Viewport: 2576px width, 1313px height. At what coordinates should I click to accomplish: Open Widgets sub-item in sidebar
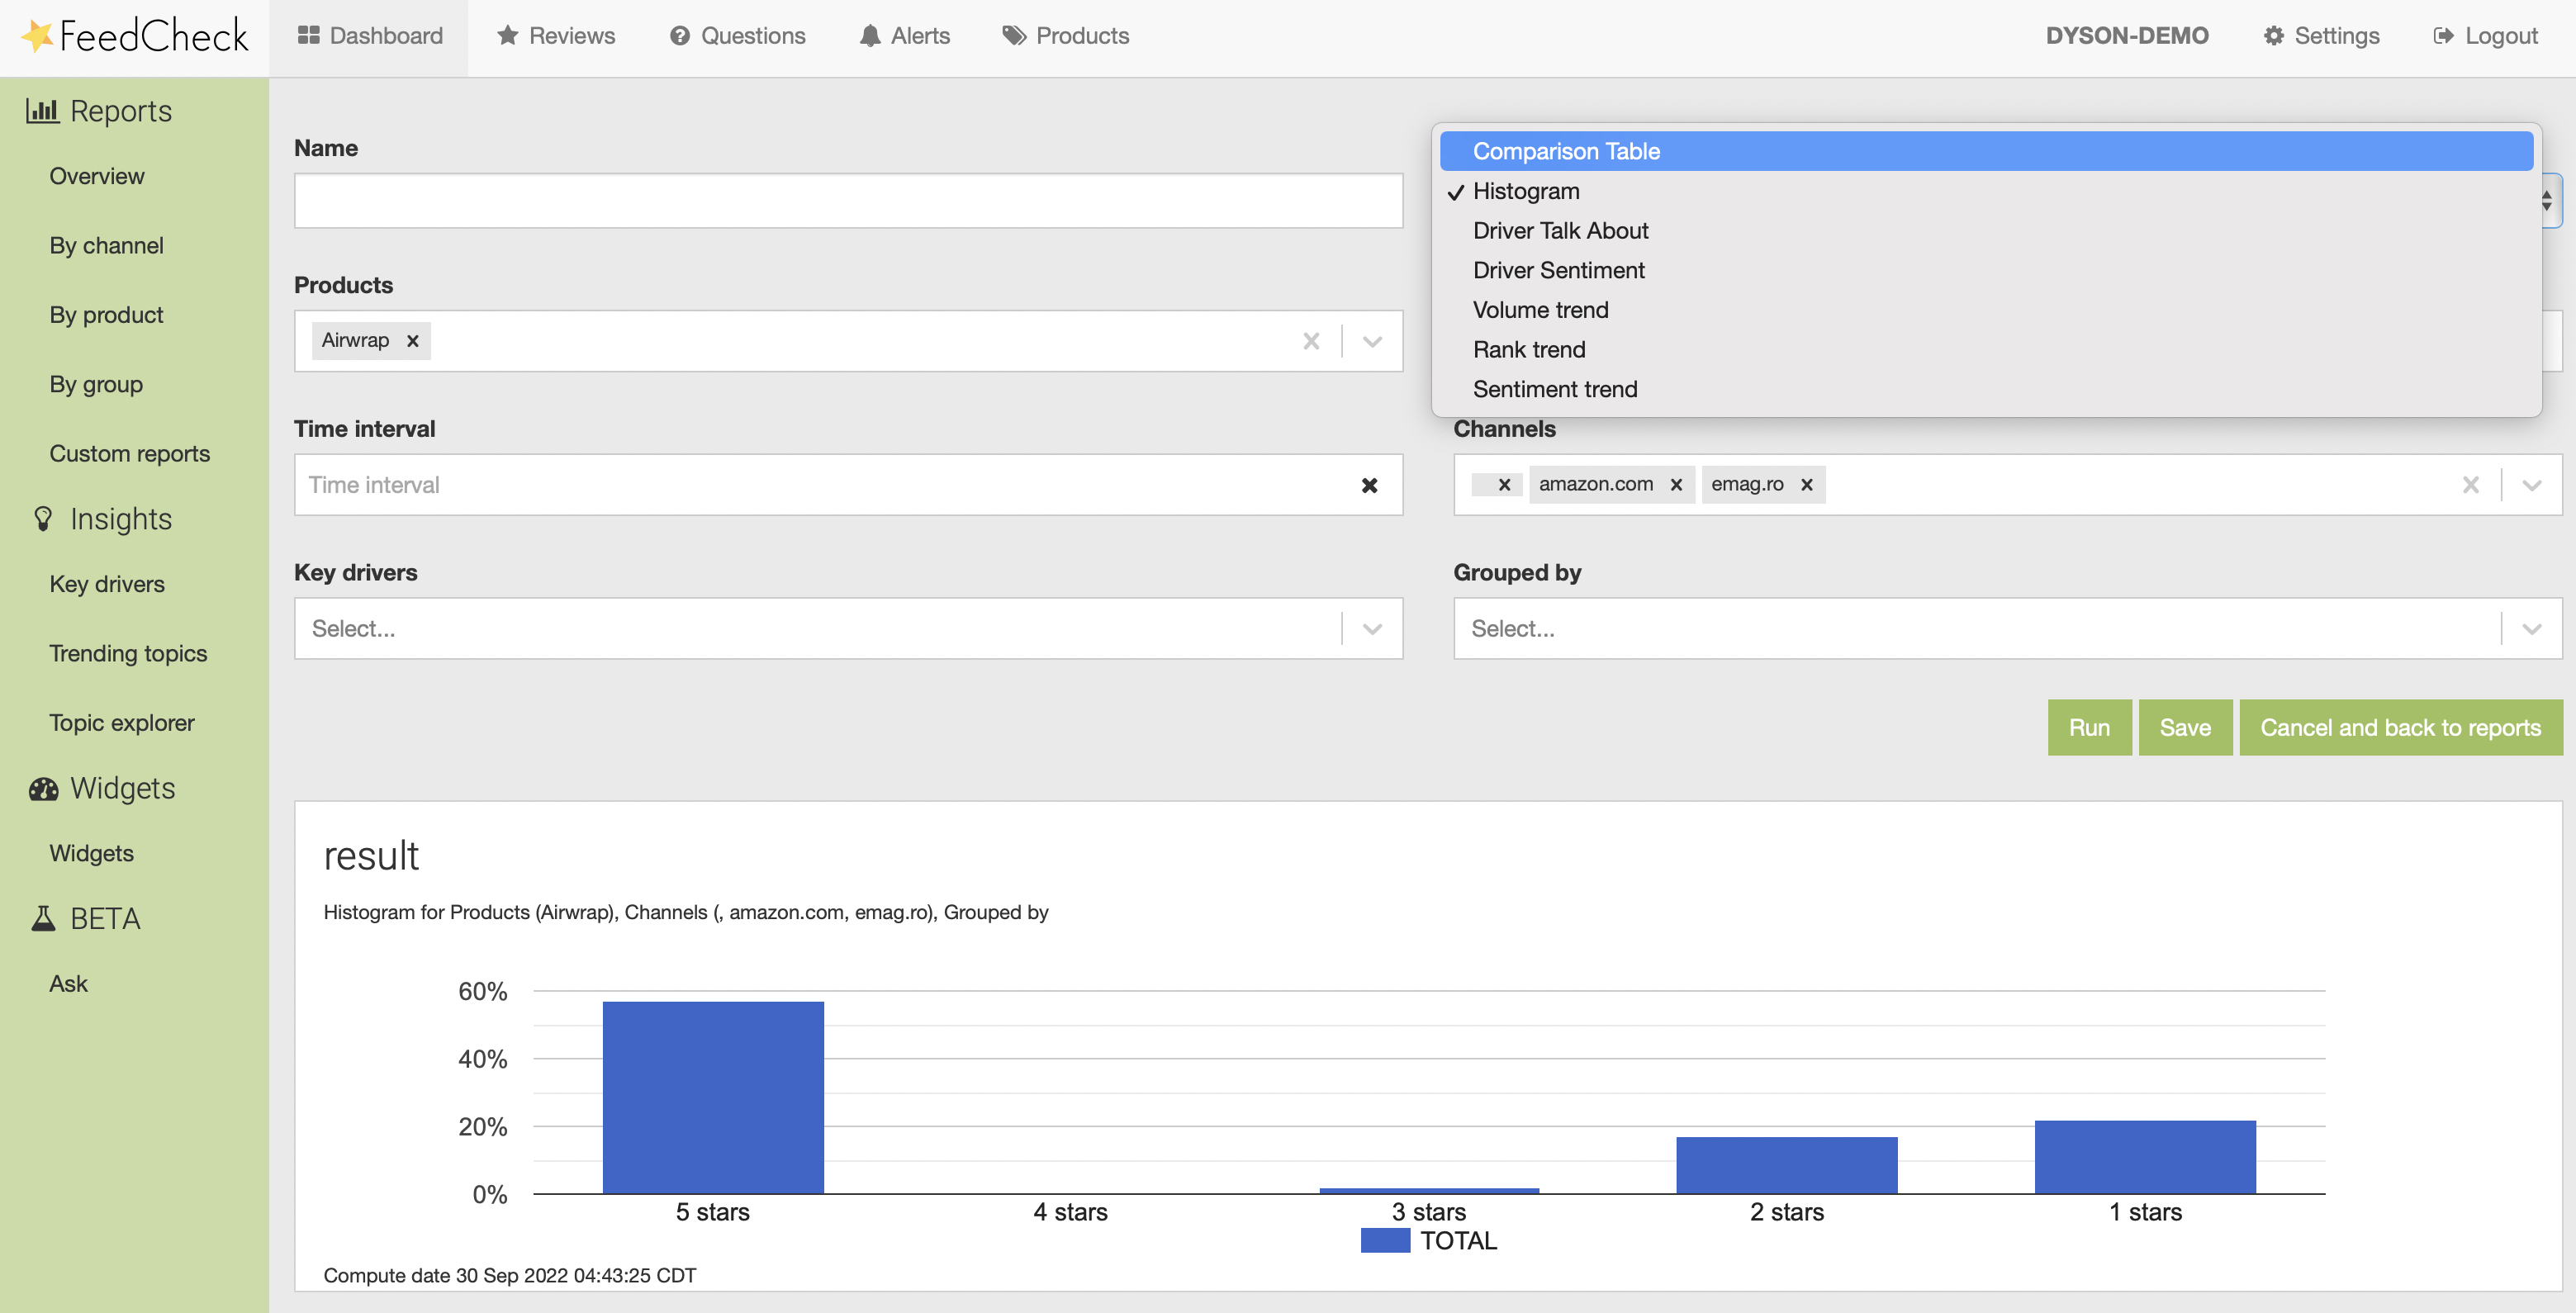[x=92, y=853]
